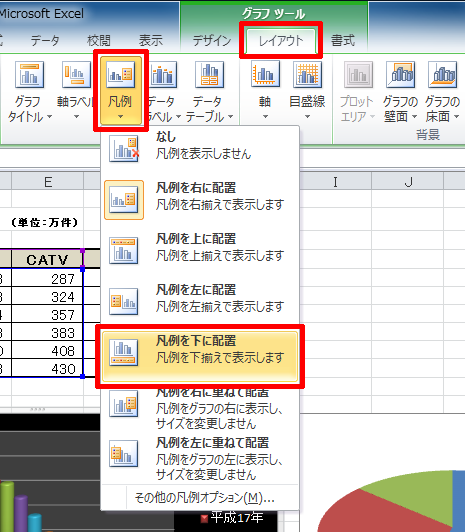
Task: Select column I header
Action: tap(335, 182)
